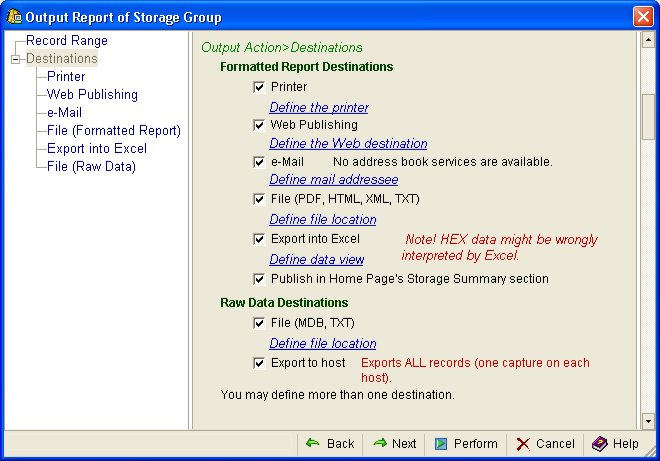Click the Help book icon
This screenshot has width=660, height=461.
599,444
